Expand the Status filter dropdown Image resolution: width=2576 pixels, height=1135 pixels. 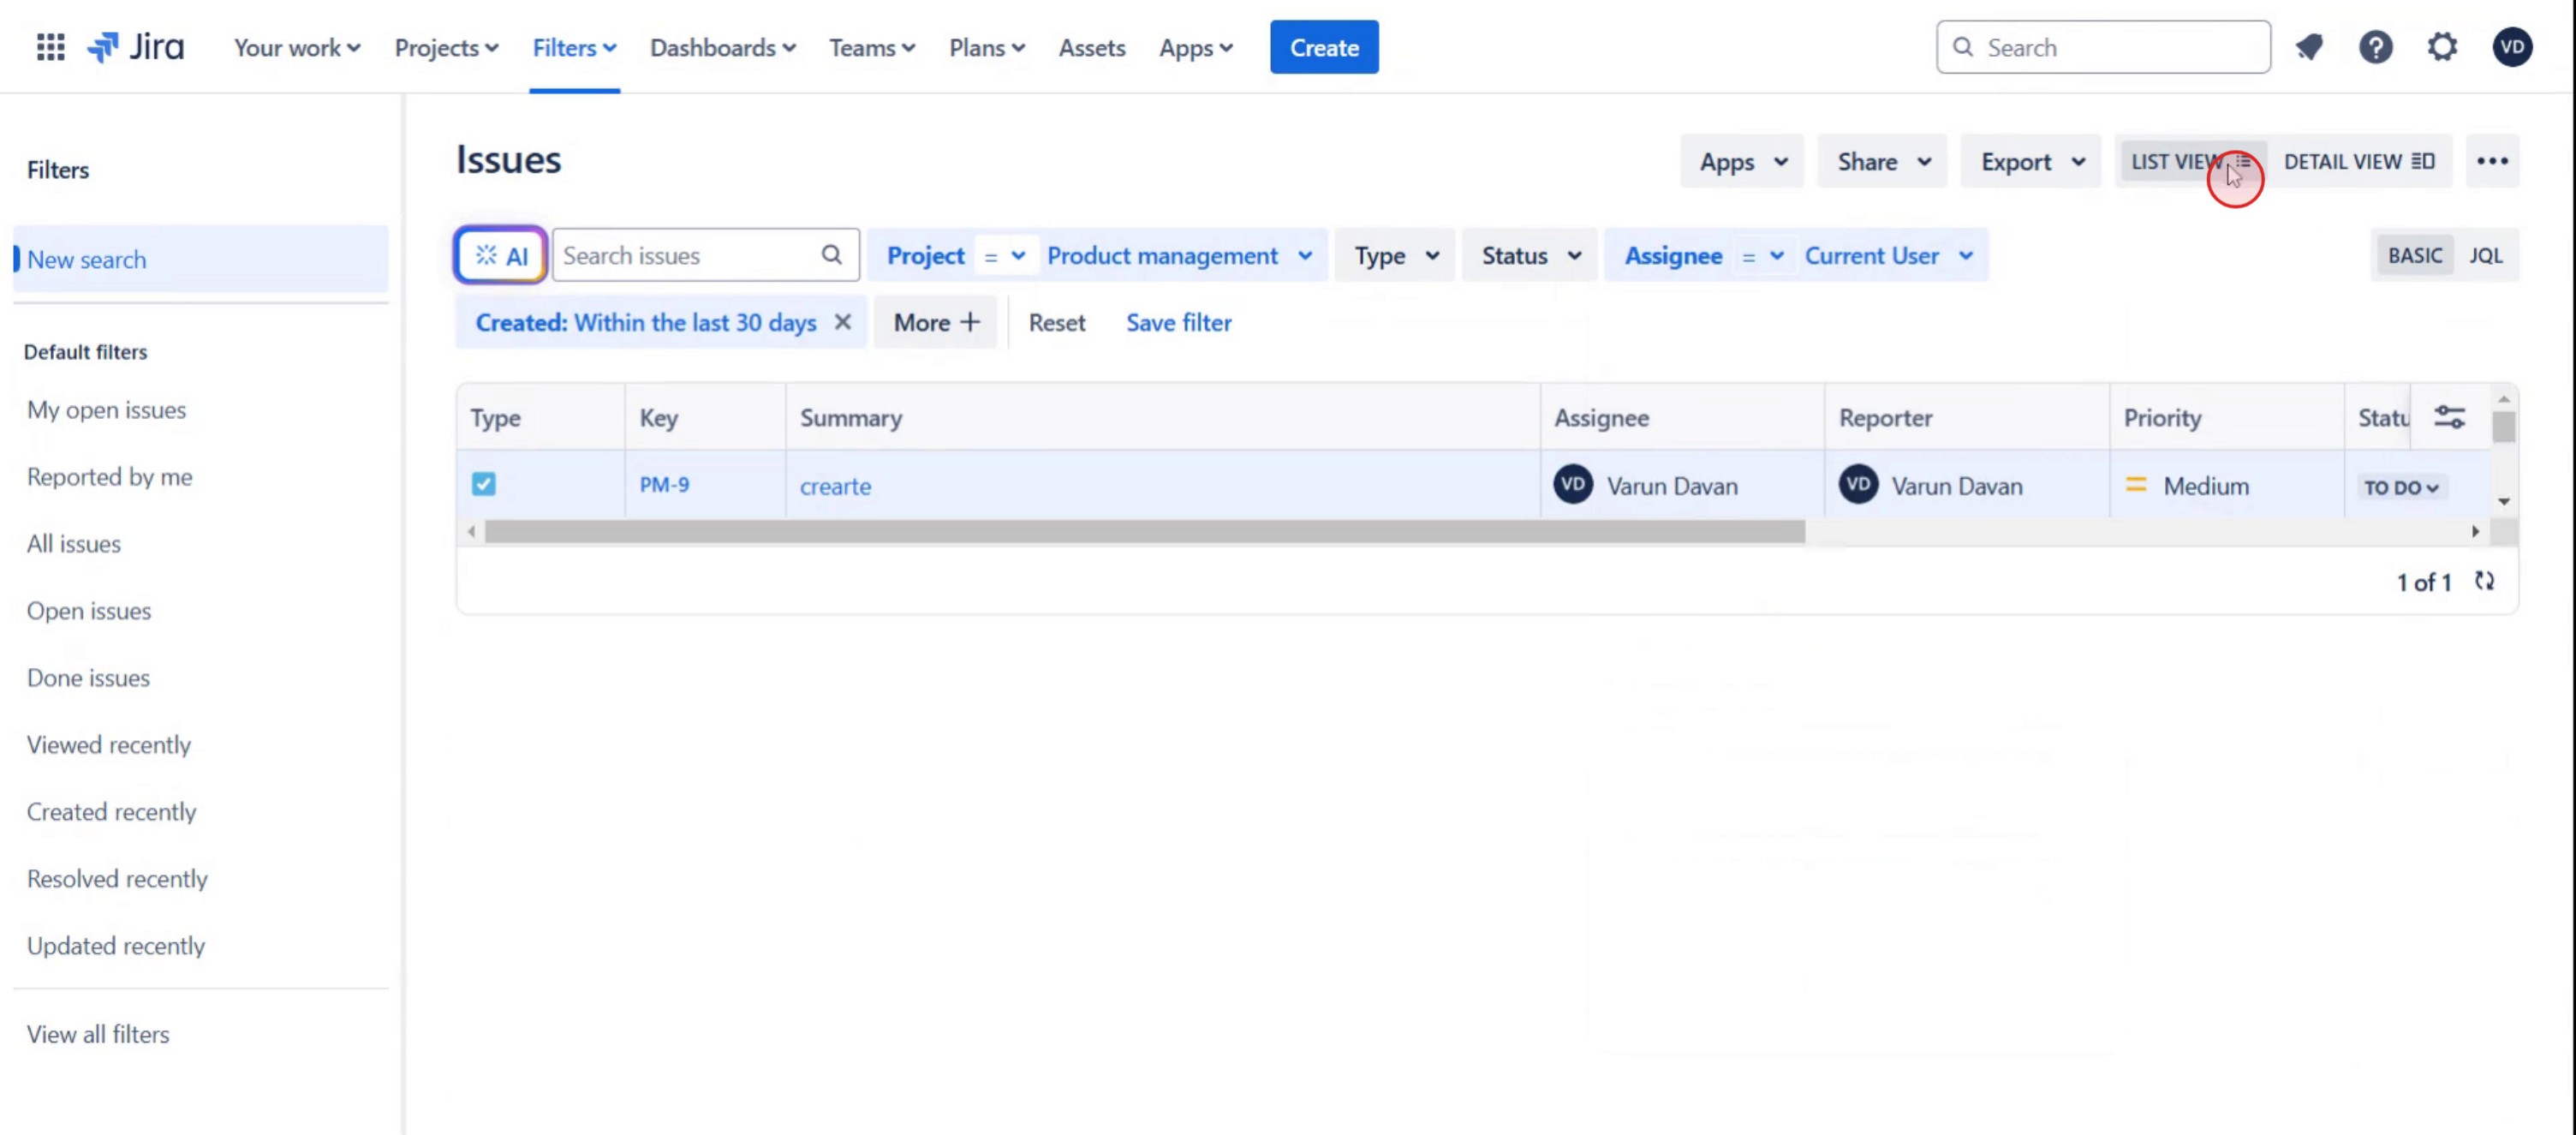point(1530,256)
